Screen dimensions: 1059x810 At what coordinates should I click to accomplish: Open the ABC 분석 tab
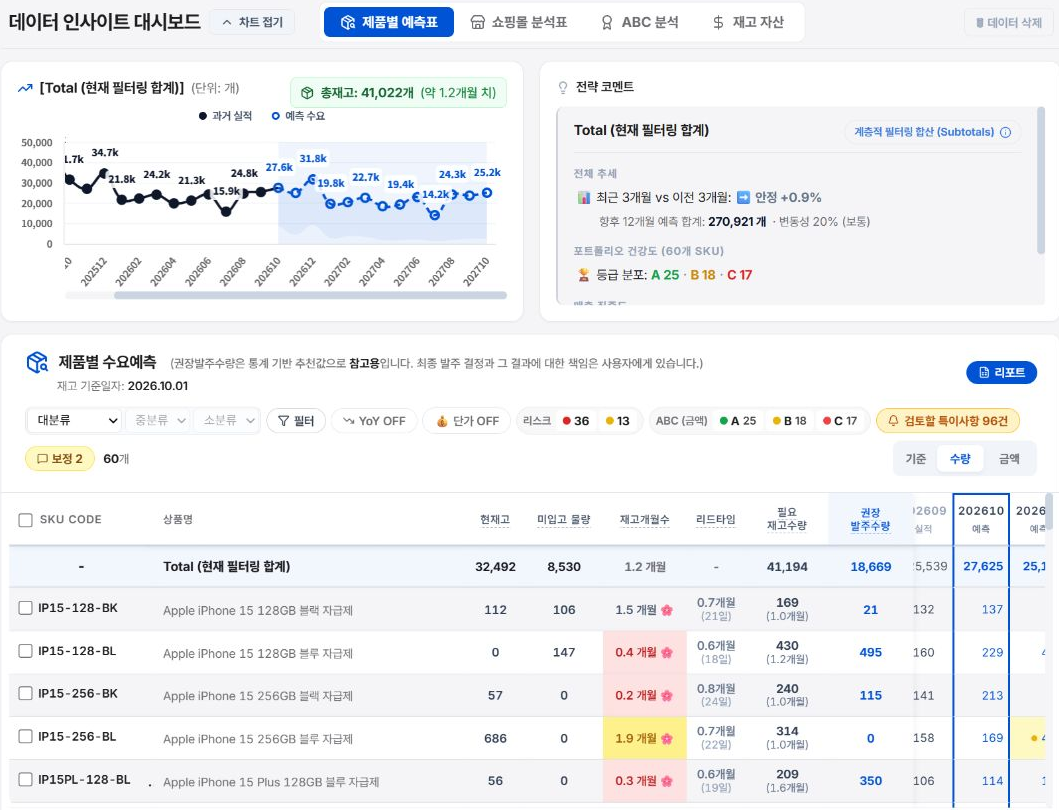point(639,22)
